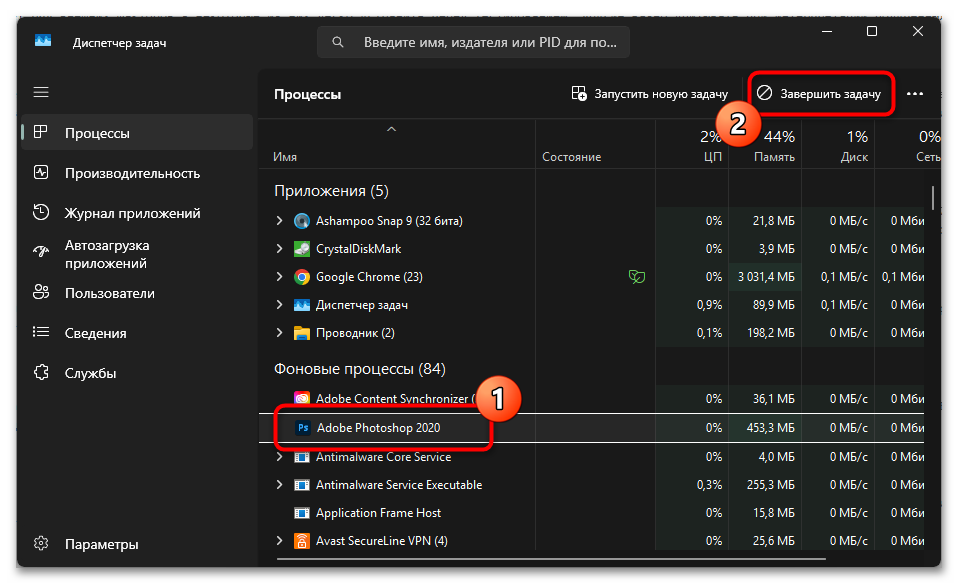Click the vertical scrollbar of process list

coord(933,197)
